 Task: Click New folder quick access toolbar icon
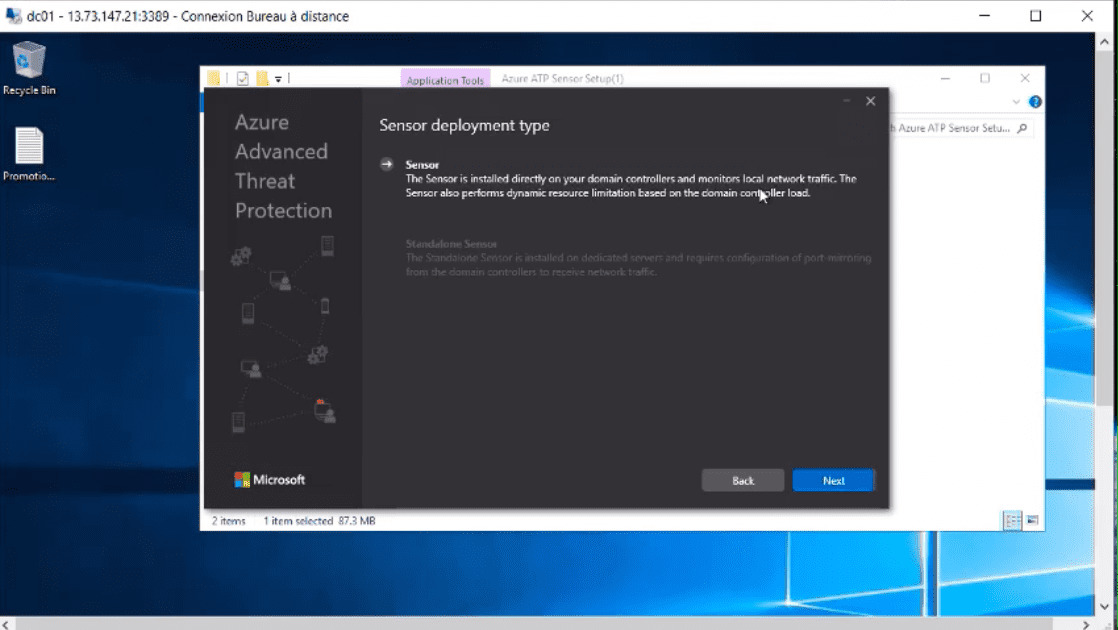262,78
